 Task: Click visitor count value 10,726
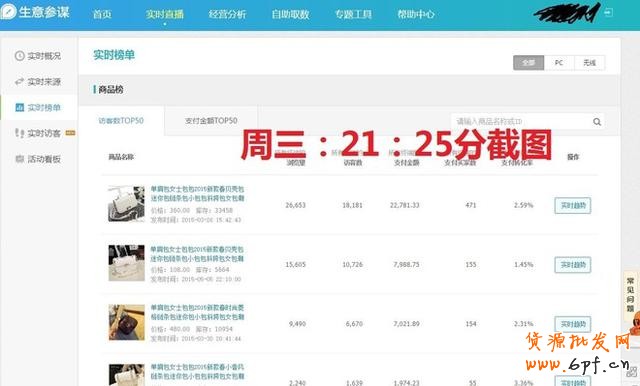click(352, 265)
